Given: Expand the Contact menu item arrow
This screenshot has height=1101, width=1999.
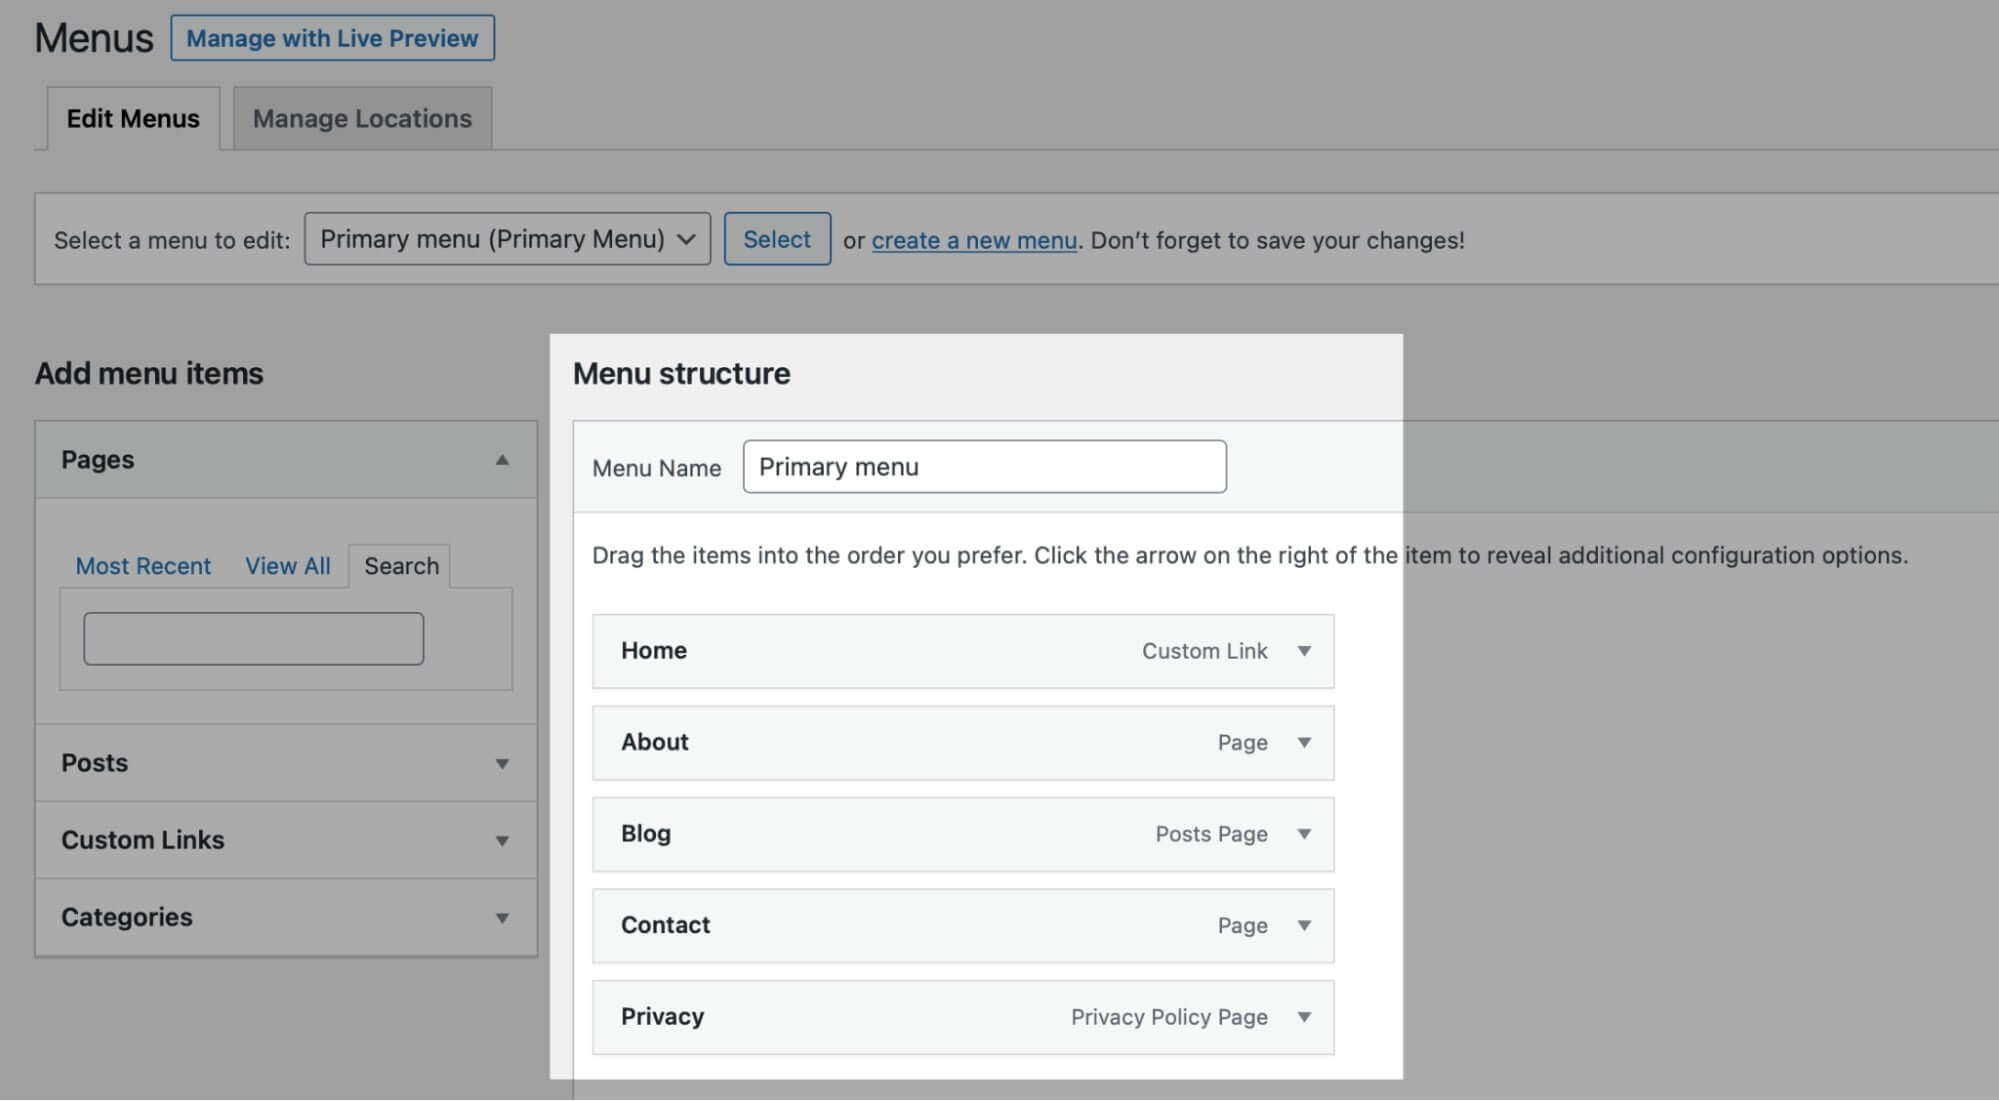Looking at the screenshot, I should pyautogui.click(x=1304, y=926).
